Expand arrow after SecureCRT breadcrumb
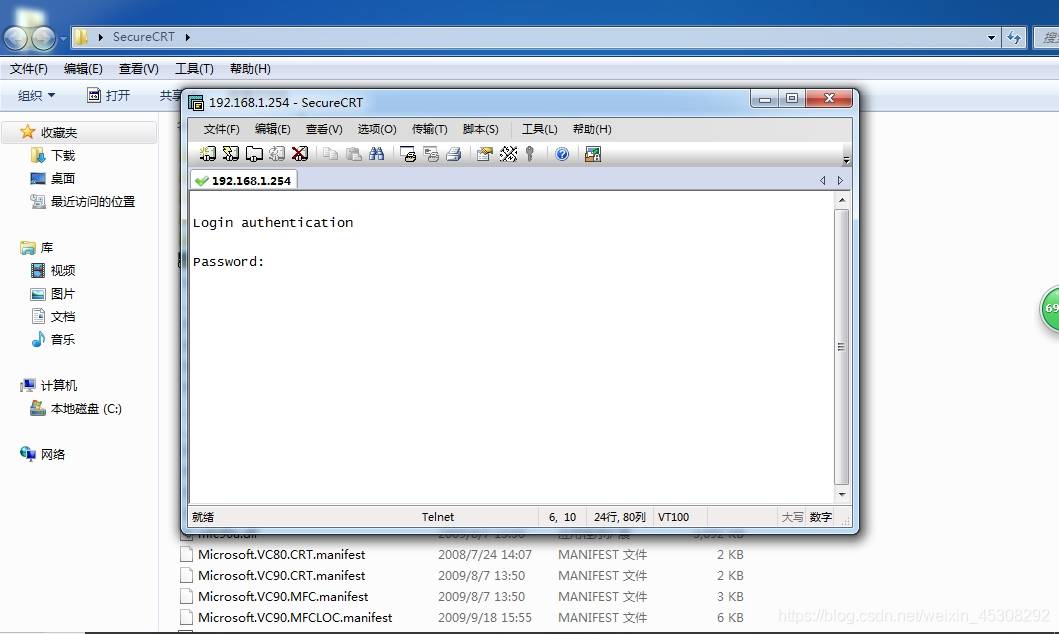The height and width of the screenshot is (634, 1059). point(187,37)
